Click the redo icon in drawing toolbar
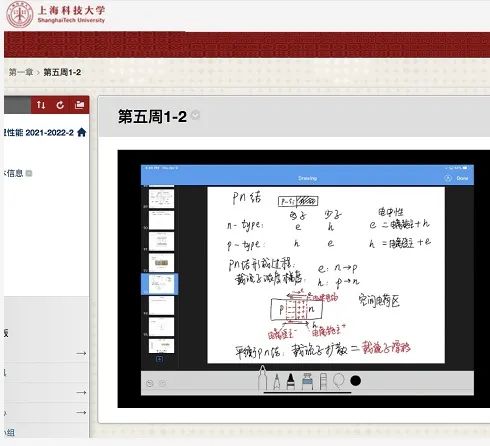The image size is (490, 446). click(x=162, y=383)
